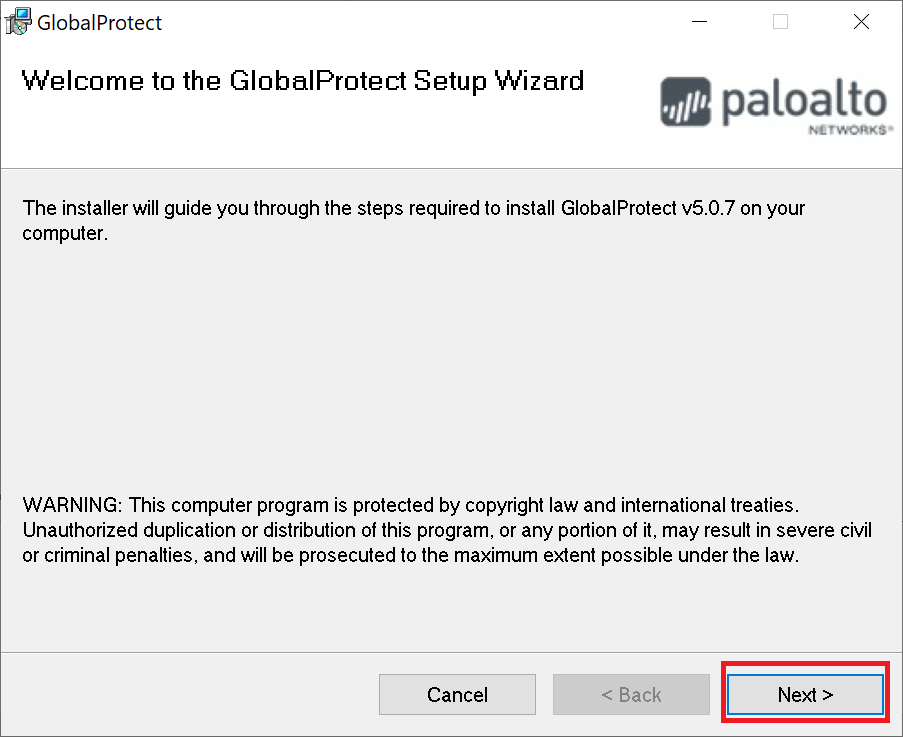Click the disabled Back button
Screen dimensions: 903x737
tap(631, 694)
